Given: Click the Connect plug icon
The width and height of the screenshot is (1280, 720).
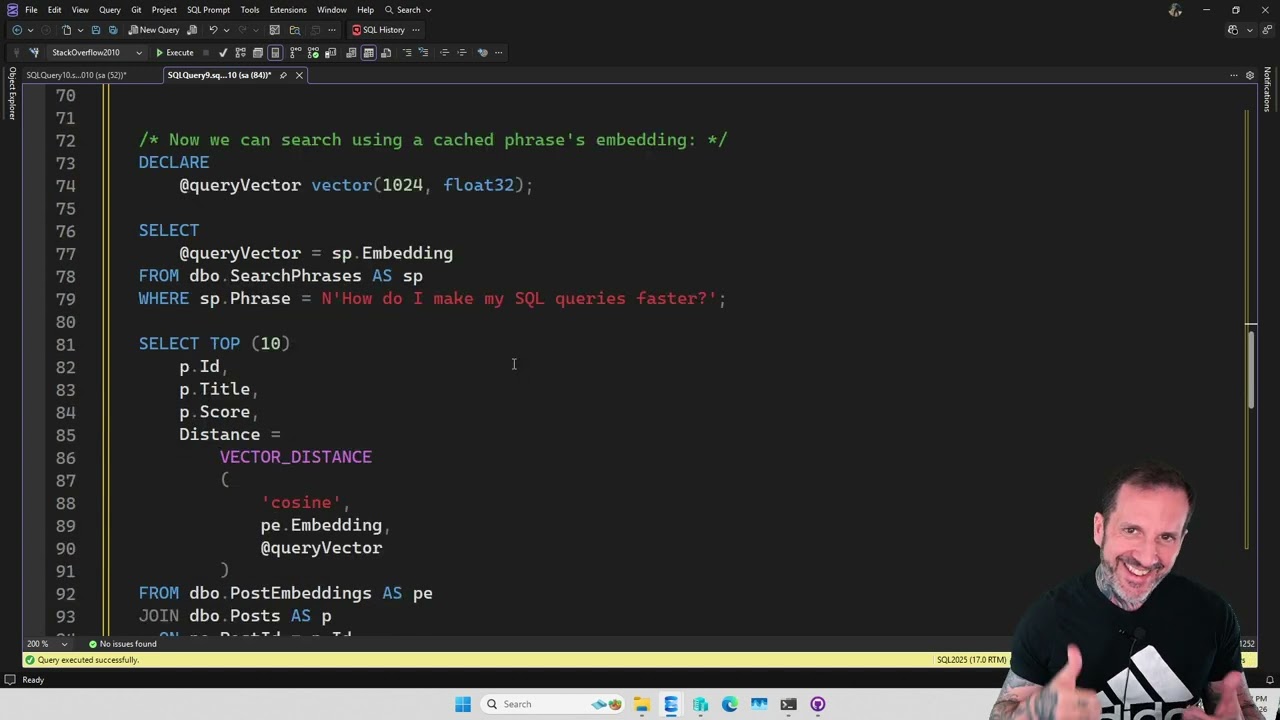Looking at the screenshot, I should (x=17, y=53).
